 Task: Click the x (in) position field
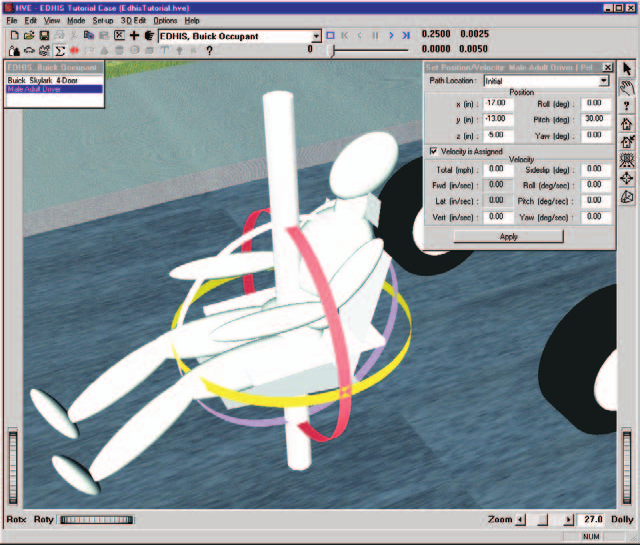click(x=498, y=103)
